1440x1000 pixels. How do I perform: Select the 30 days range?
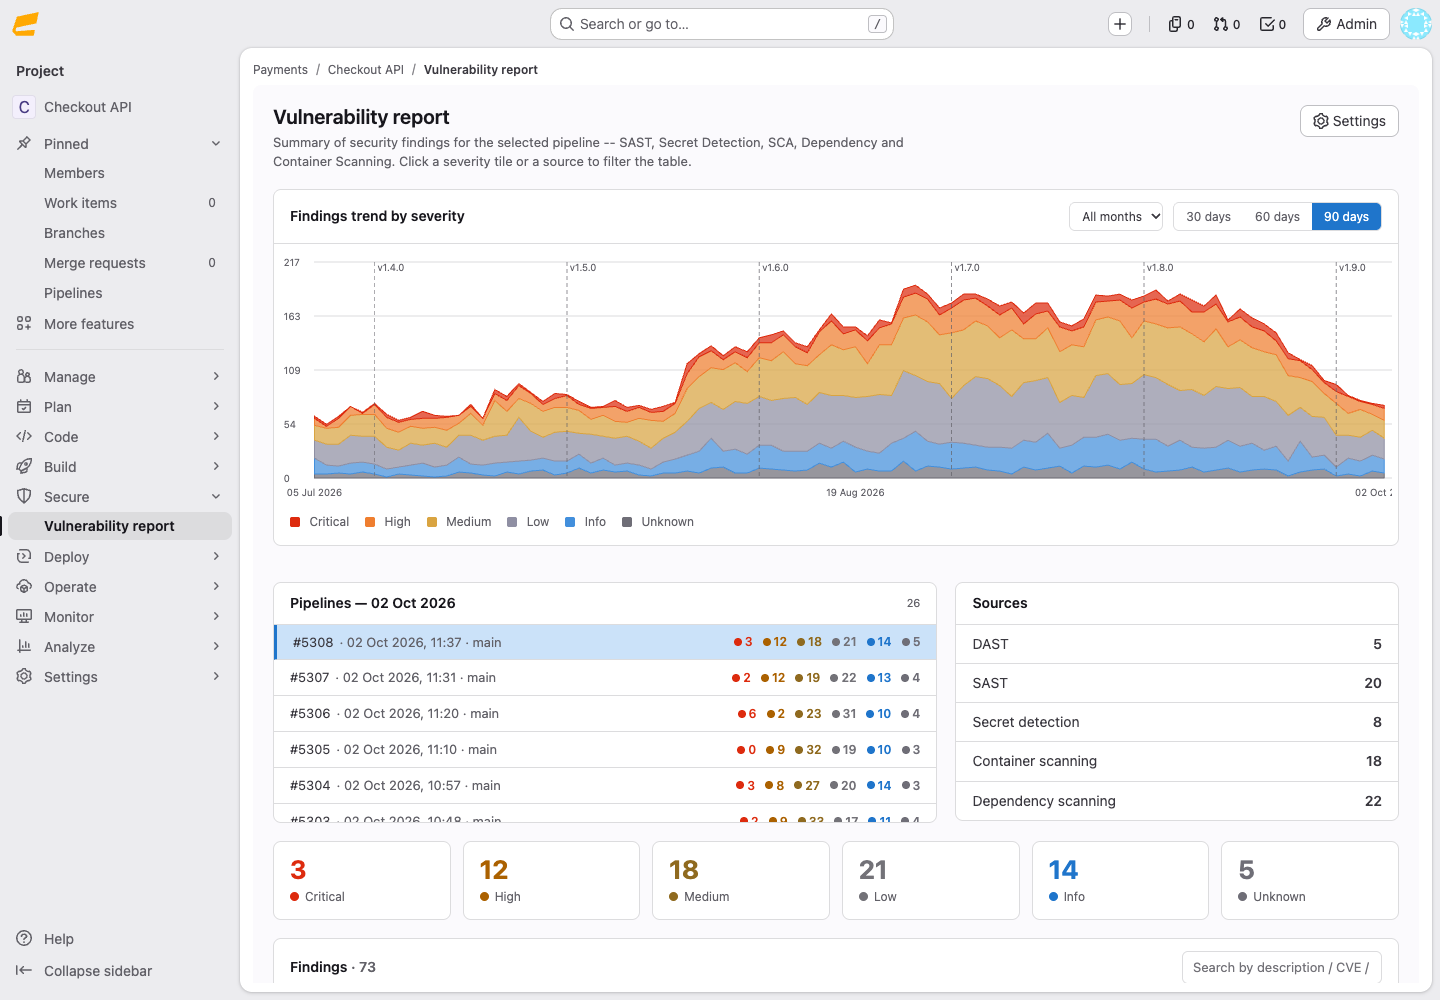[x=1208, y=217]
